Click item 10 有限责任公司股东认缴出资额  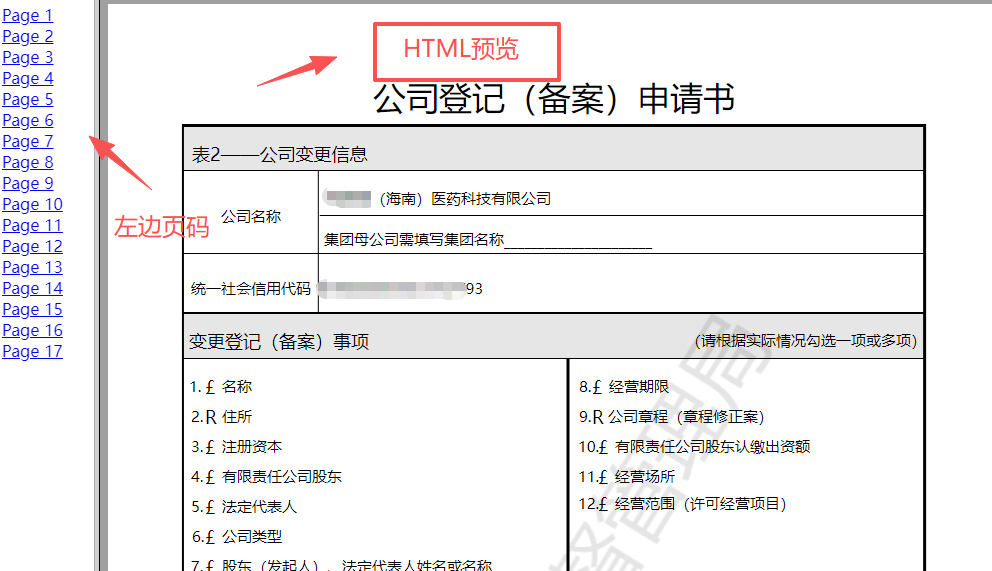[694, 446]
